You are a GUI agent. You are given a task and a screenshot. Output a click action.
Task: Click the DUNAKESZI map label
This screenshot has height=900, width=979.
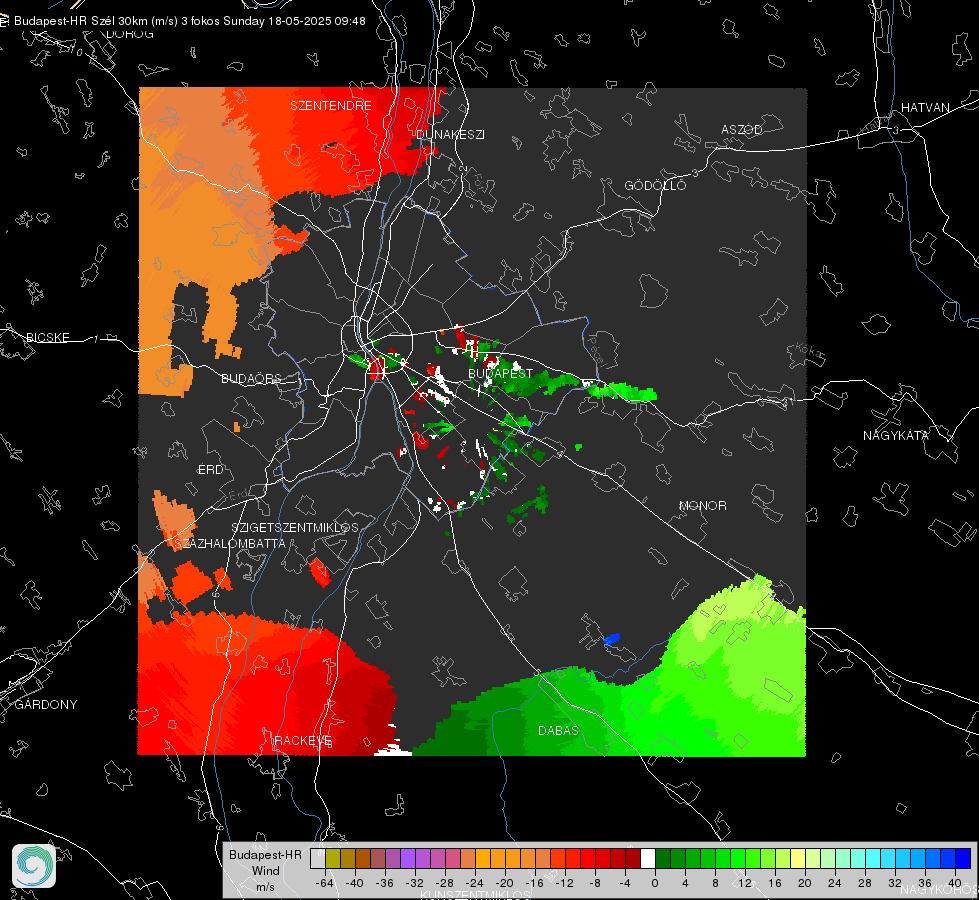[x=450, y=134]
